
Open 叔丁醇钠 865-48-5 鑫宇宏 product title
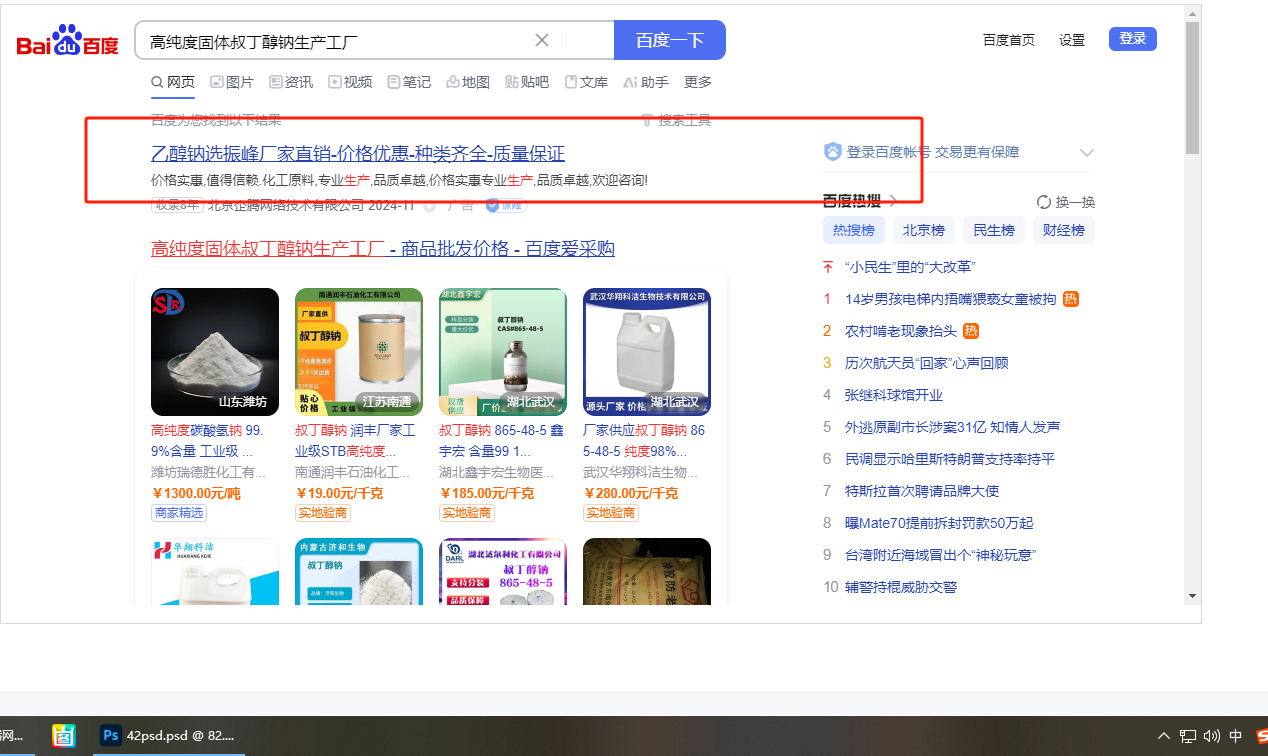[x=500, y=440]
